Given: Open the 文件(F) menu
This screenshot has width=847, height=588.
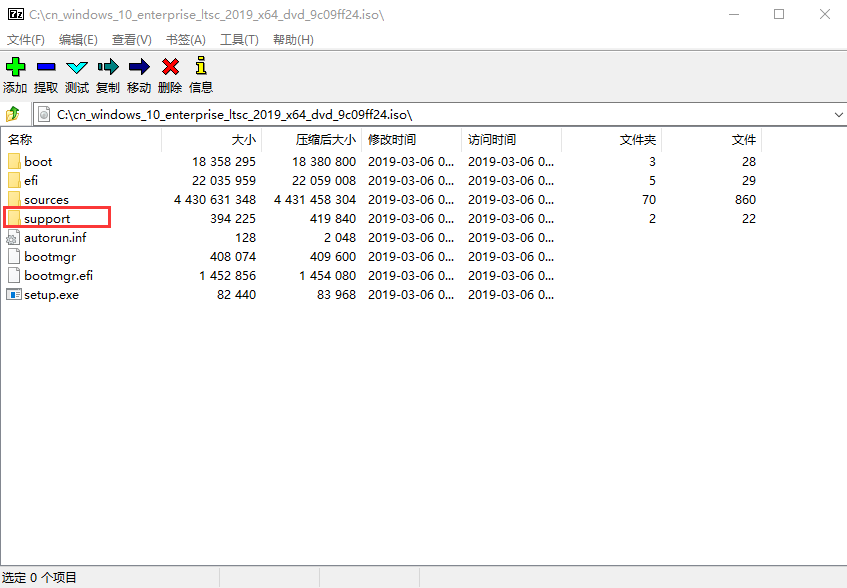Looking at the screenshot, I should tap(25, 39).
